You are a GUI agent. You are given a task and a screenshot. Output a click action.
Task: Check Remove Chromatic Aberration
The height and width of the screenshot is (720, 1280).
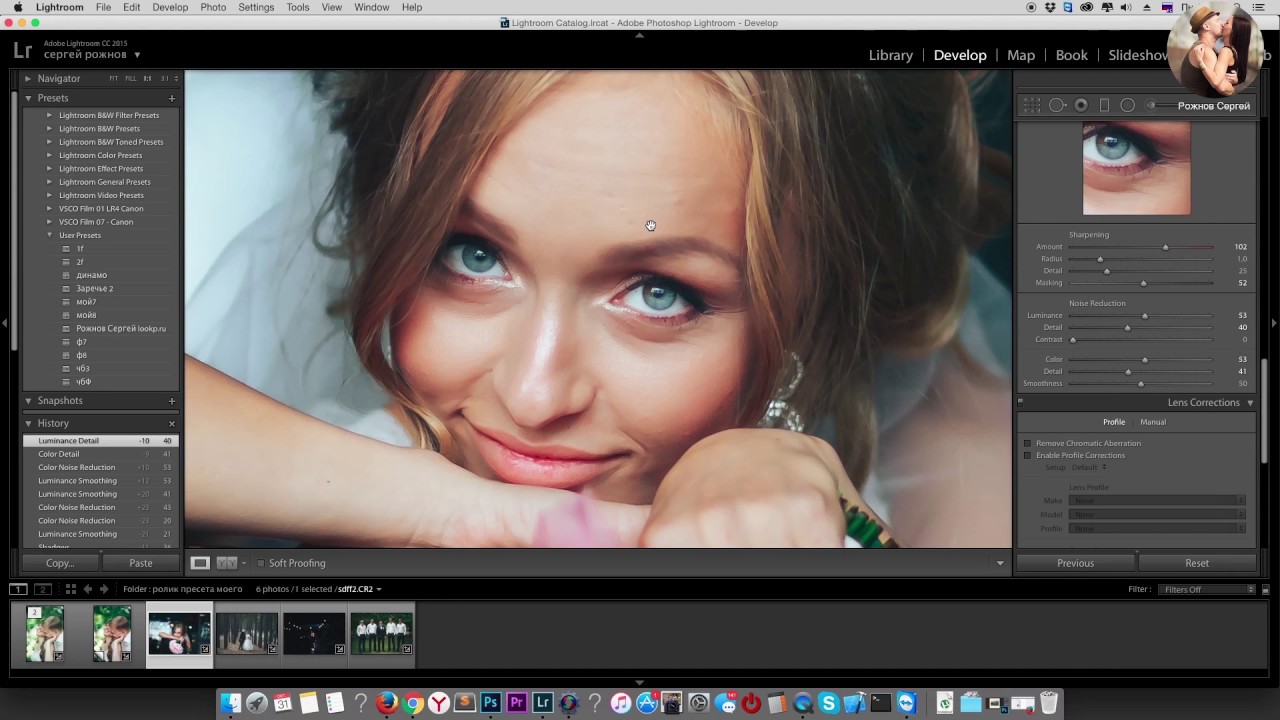coord(1027,443)
